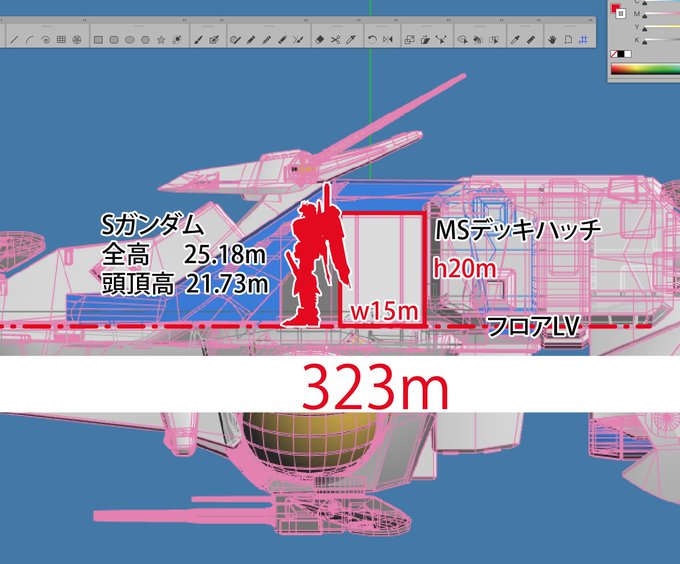The height and width of the screenshot is (564, 680).
Task: Click the "h20m" height label
Action: point(464,269)
